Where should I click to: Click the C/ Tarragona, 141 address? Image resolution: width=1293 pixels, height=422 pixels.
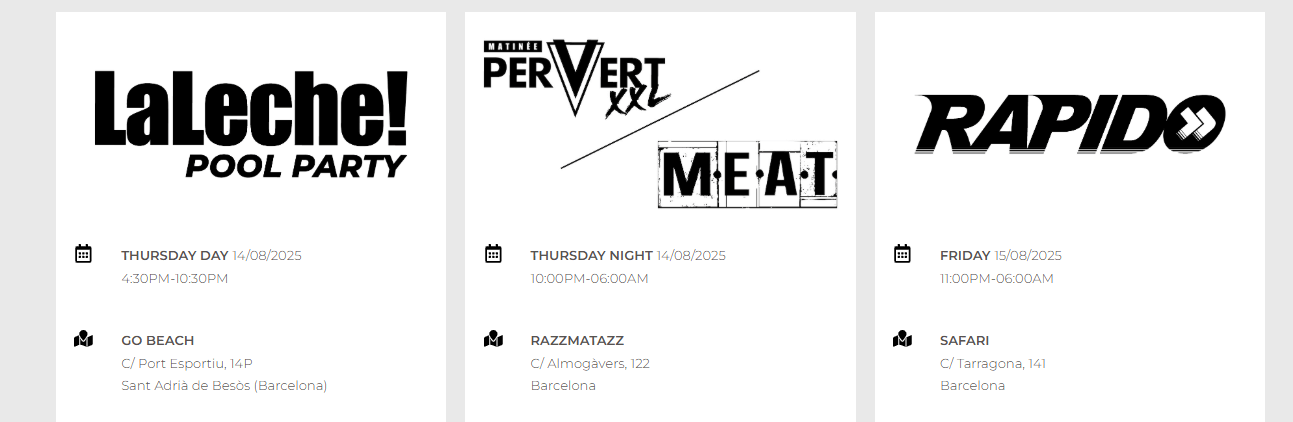(x=993, y=363)
